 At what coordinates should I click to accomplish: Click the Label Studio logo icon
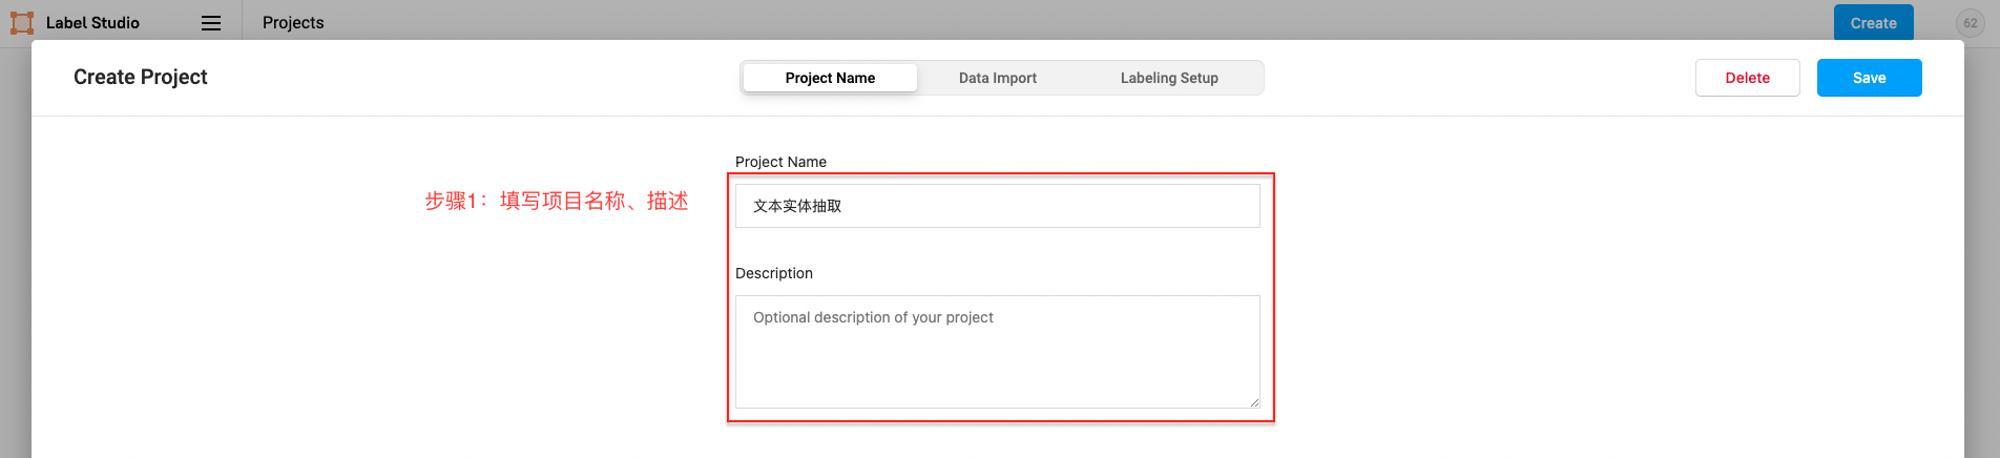click(22, 23)
